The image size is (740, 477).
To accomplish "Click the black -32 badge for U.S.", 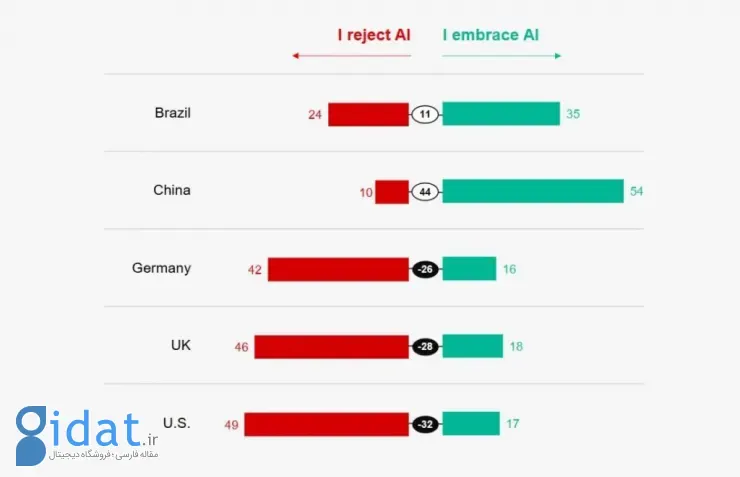I will tap(425, 424).
